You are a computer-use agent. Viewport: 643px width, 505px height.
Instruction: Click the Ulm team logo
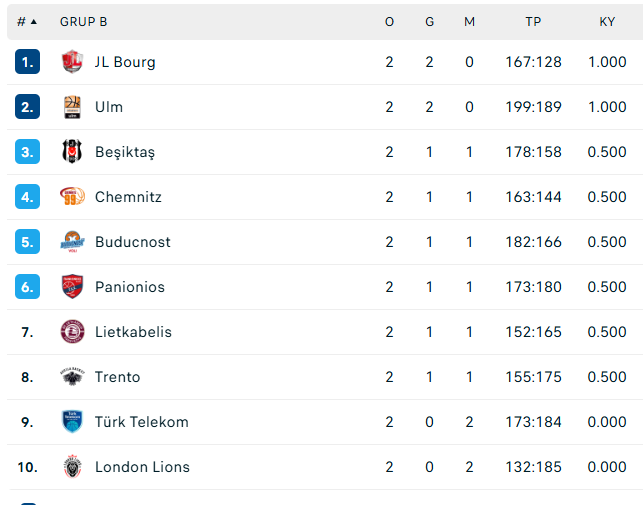point(72,107)
